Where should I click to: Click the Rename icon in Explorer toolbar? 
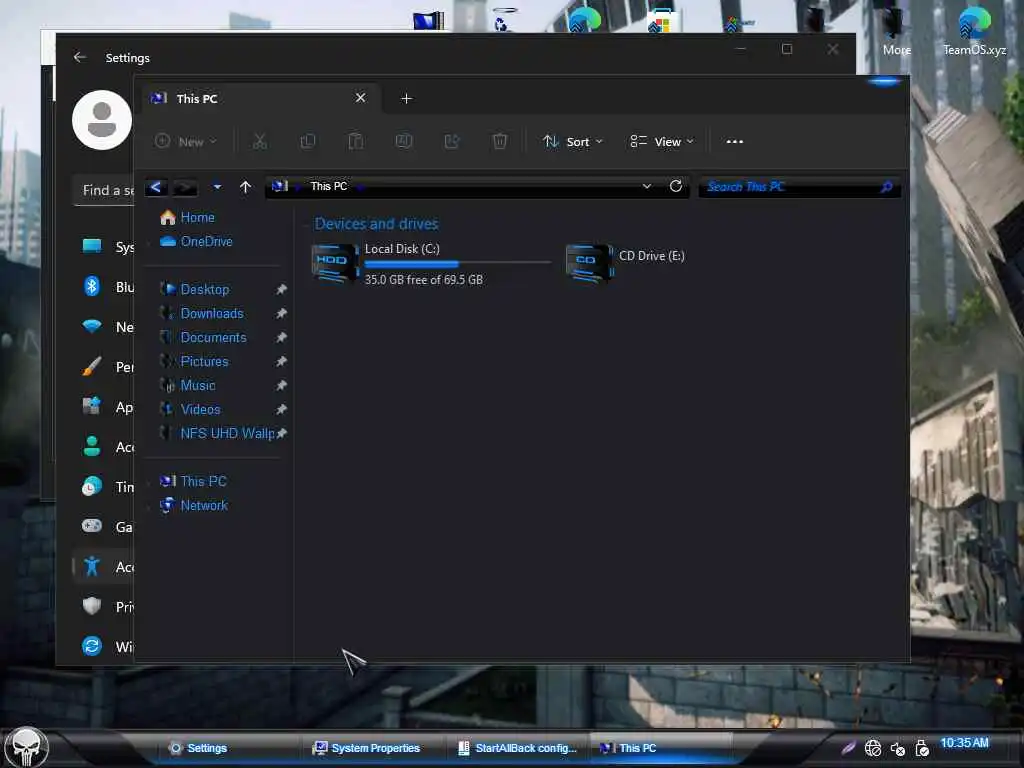404,141
